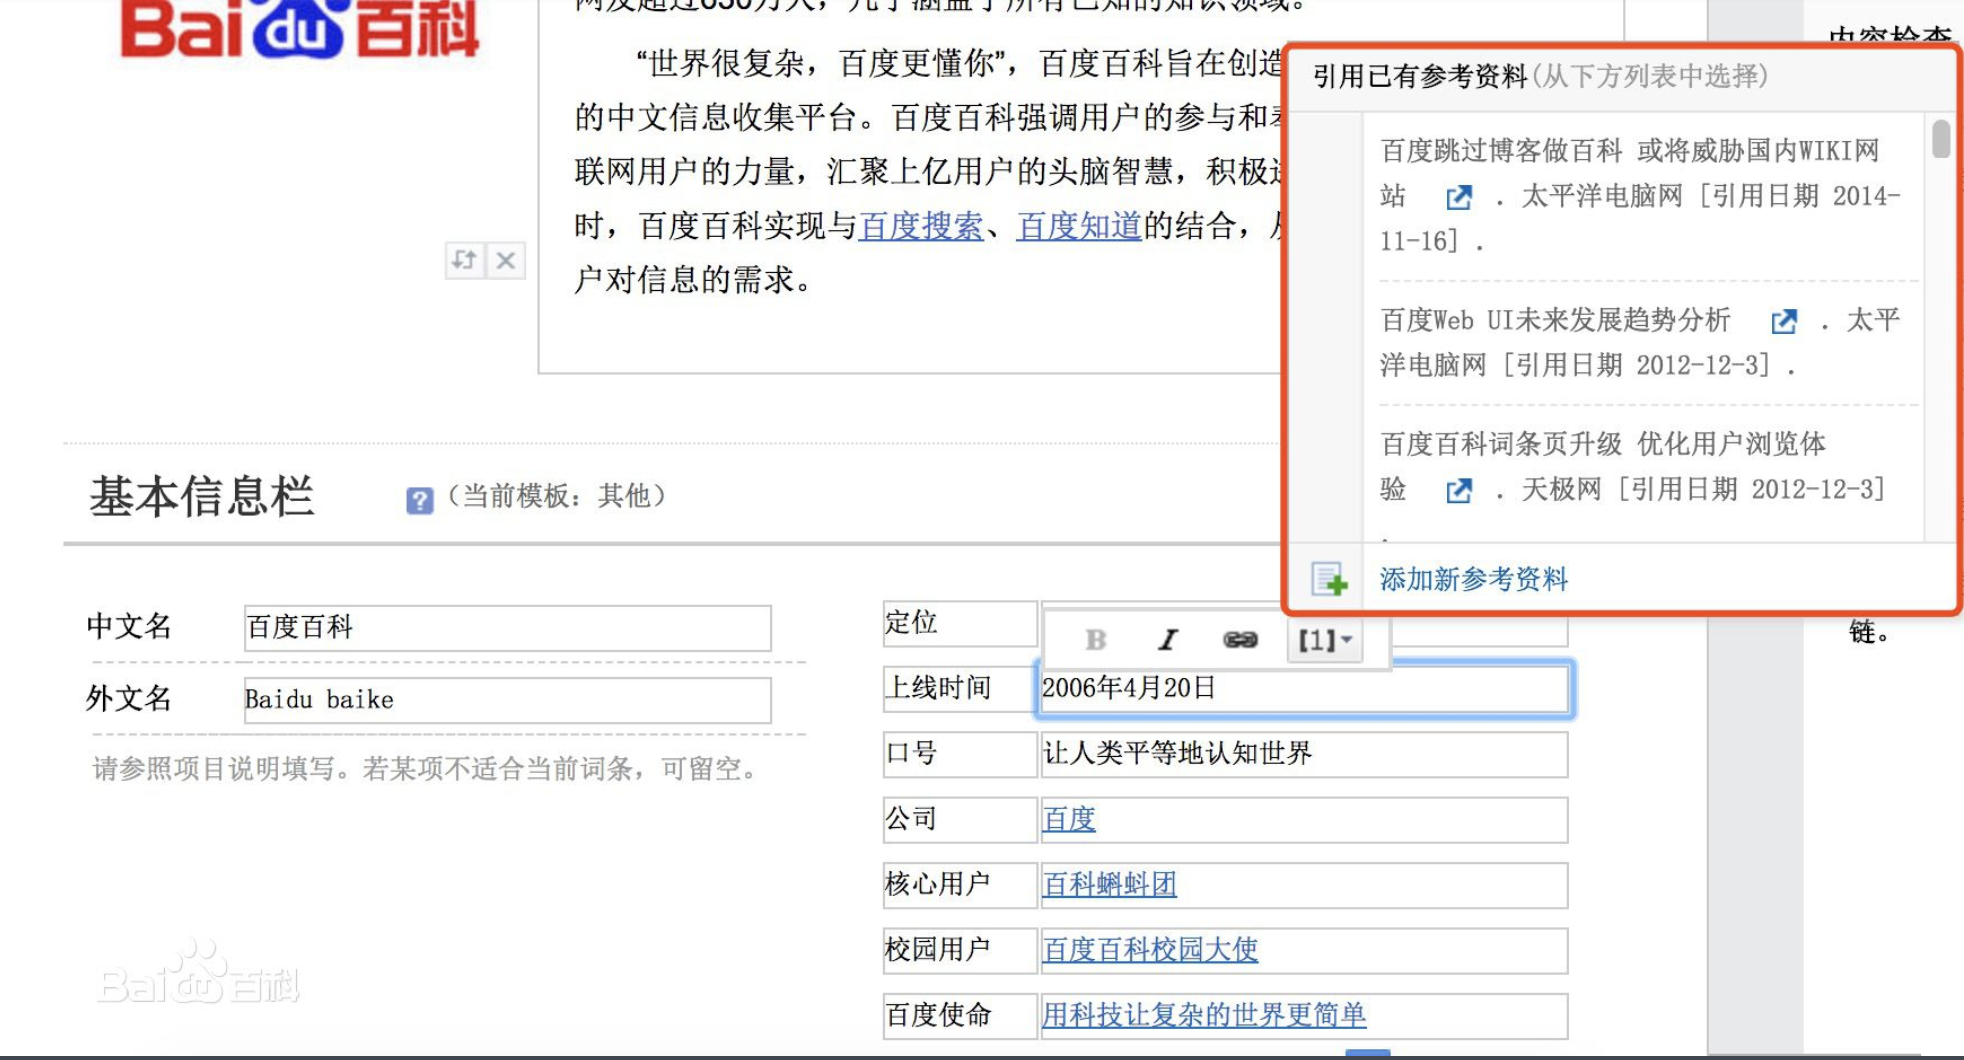Click the swap image icon beside summary

[x=465, y=261]
